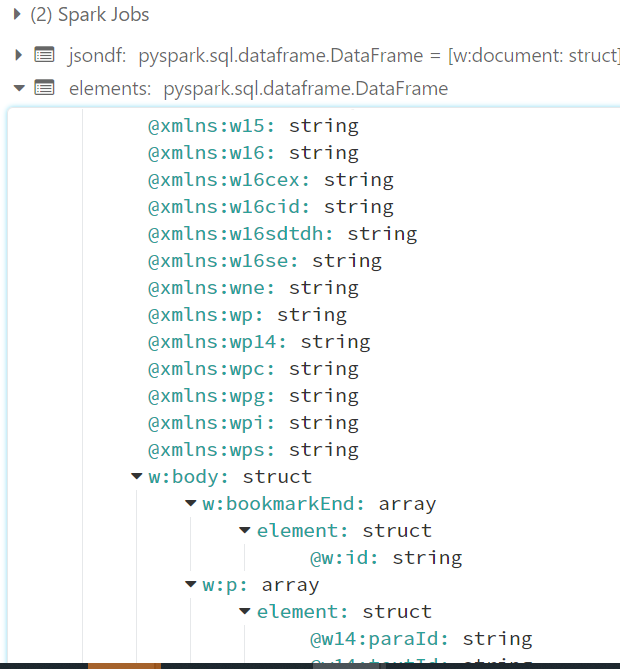
Task: Expand the Spark Jobs section
Action: (17, 15)
